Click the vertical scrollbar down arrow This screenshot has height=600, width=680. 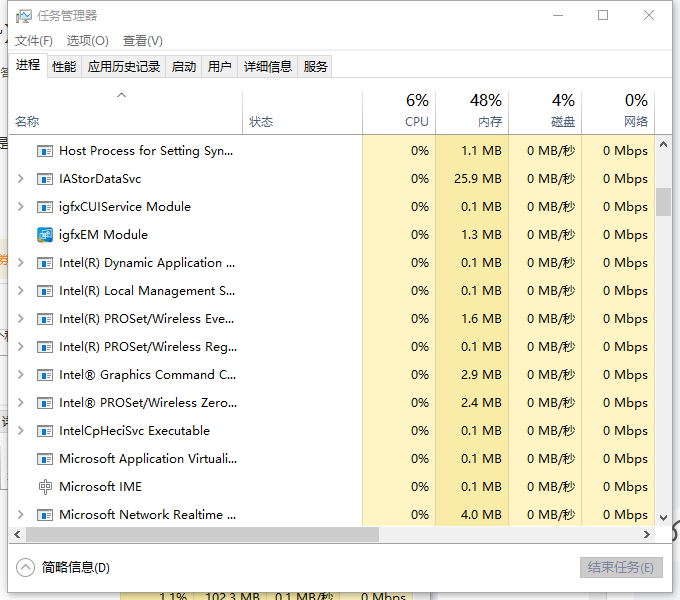point(664,518)
